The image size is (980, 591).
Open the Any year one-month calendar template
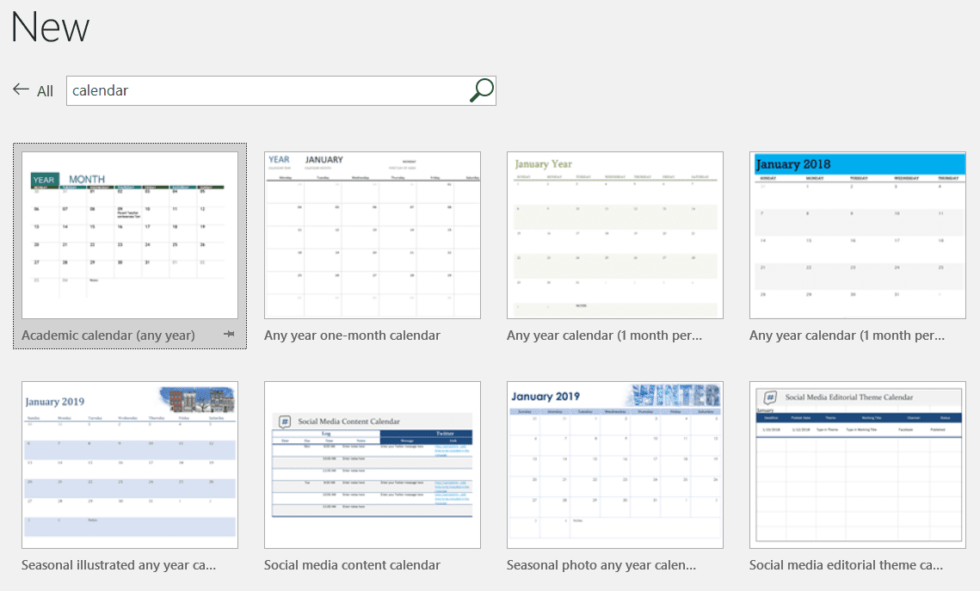372,234
